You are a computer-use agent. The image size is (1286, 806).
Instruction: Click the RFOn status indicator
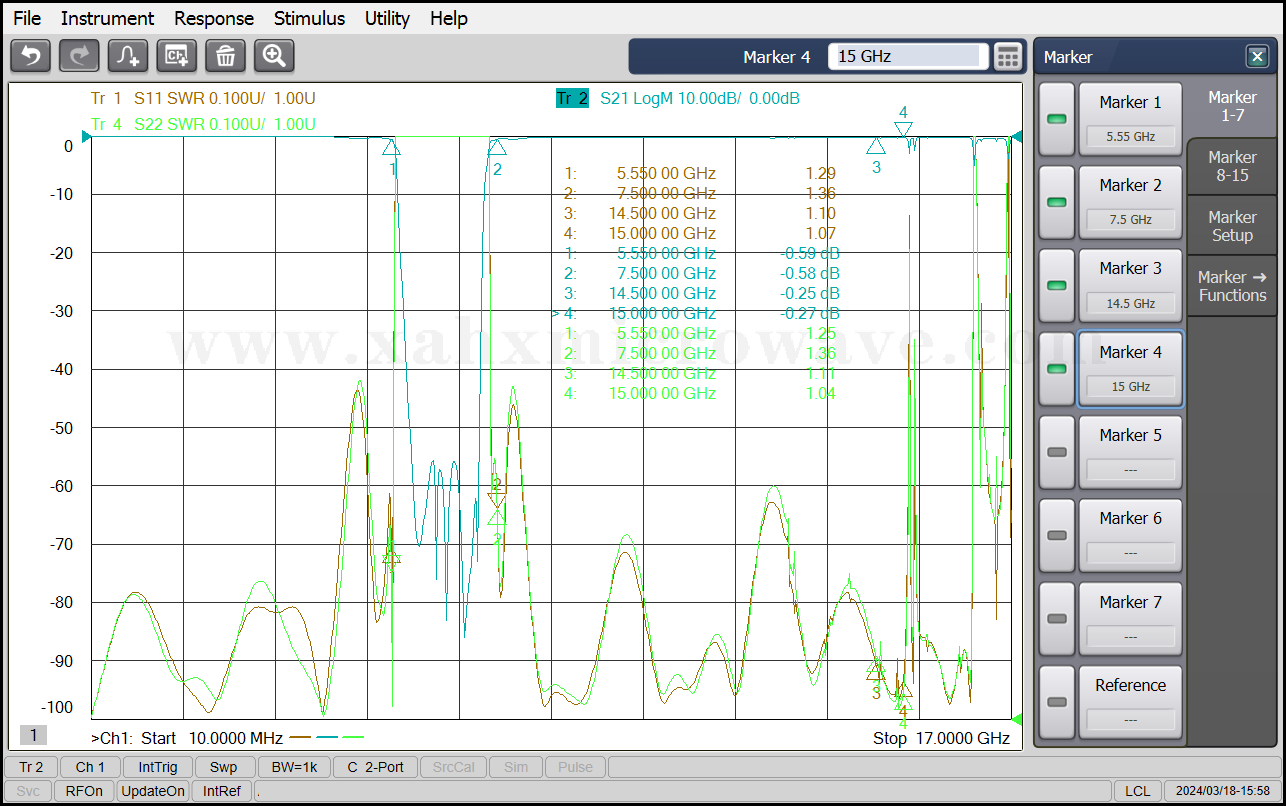84,791
